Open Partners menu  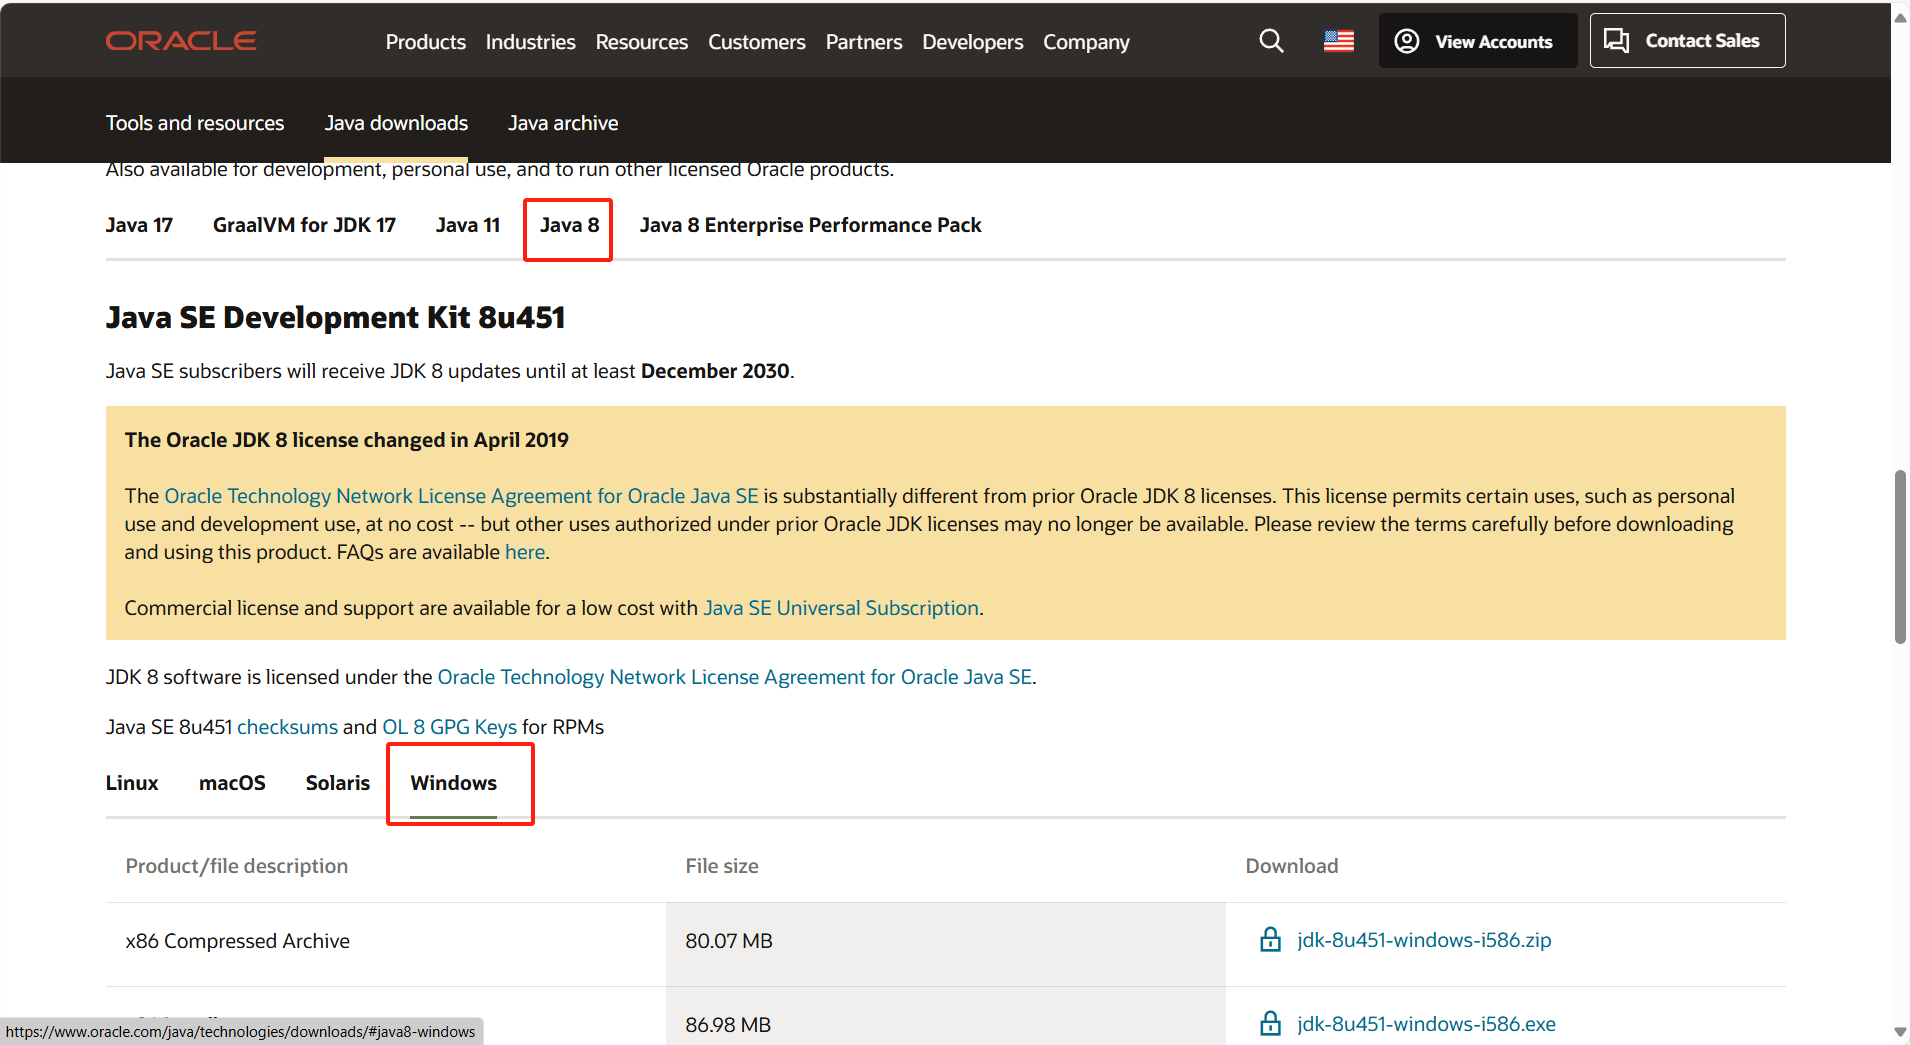coord(864,42)
